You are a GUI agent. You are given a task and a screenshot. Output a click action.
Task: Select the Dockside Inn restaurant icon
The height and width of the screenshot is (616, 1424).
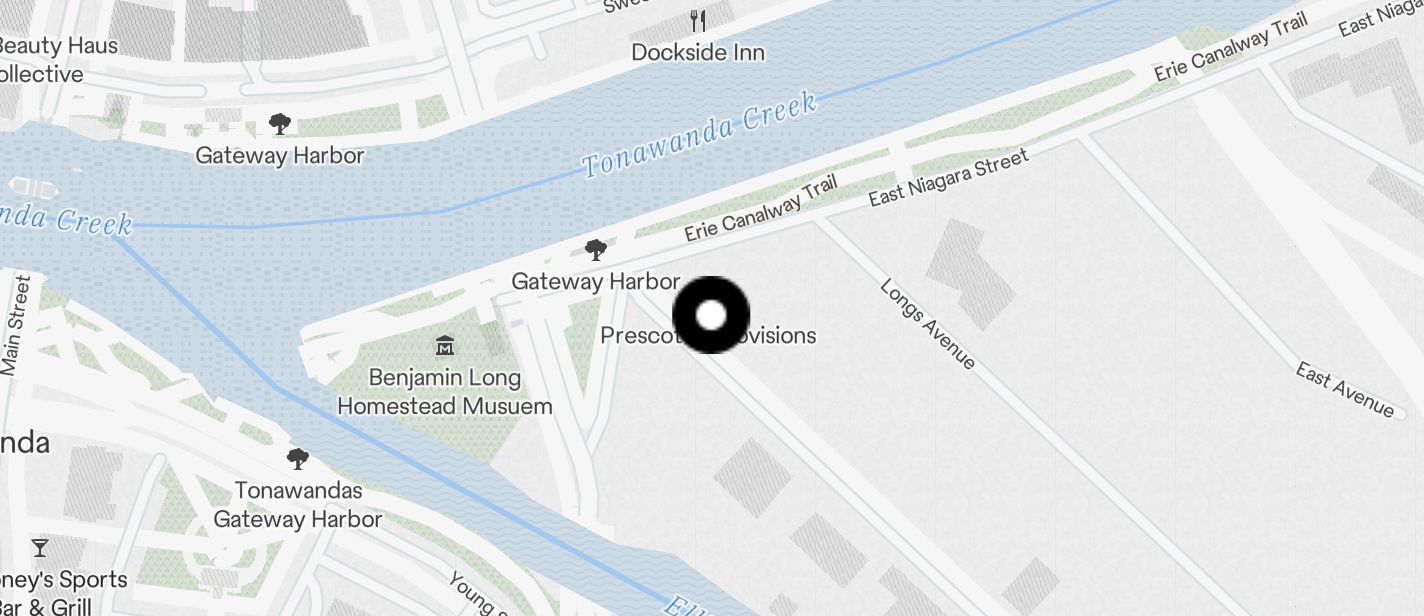[699, 20]
